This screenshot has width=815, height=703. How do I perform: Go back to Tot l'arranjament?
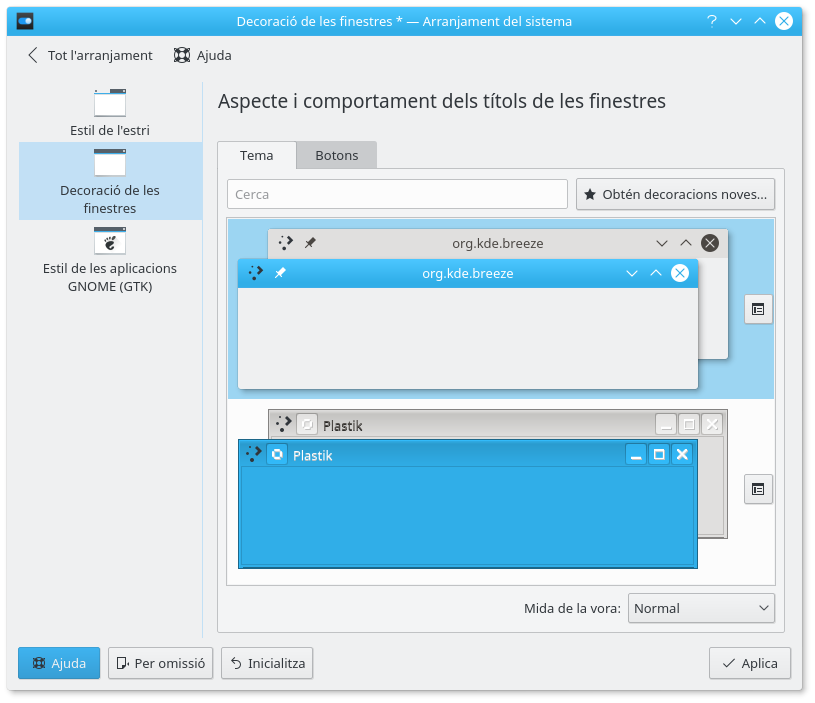(90, 55)
